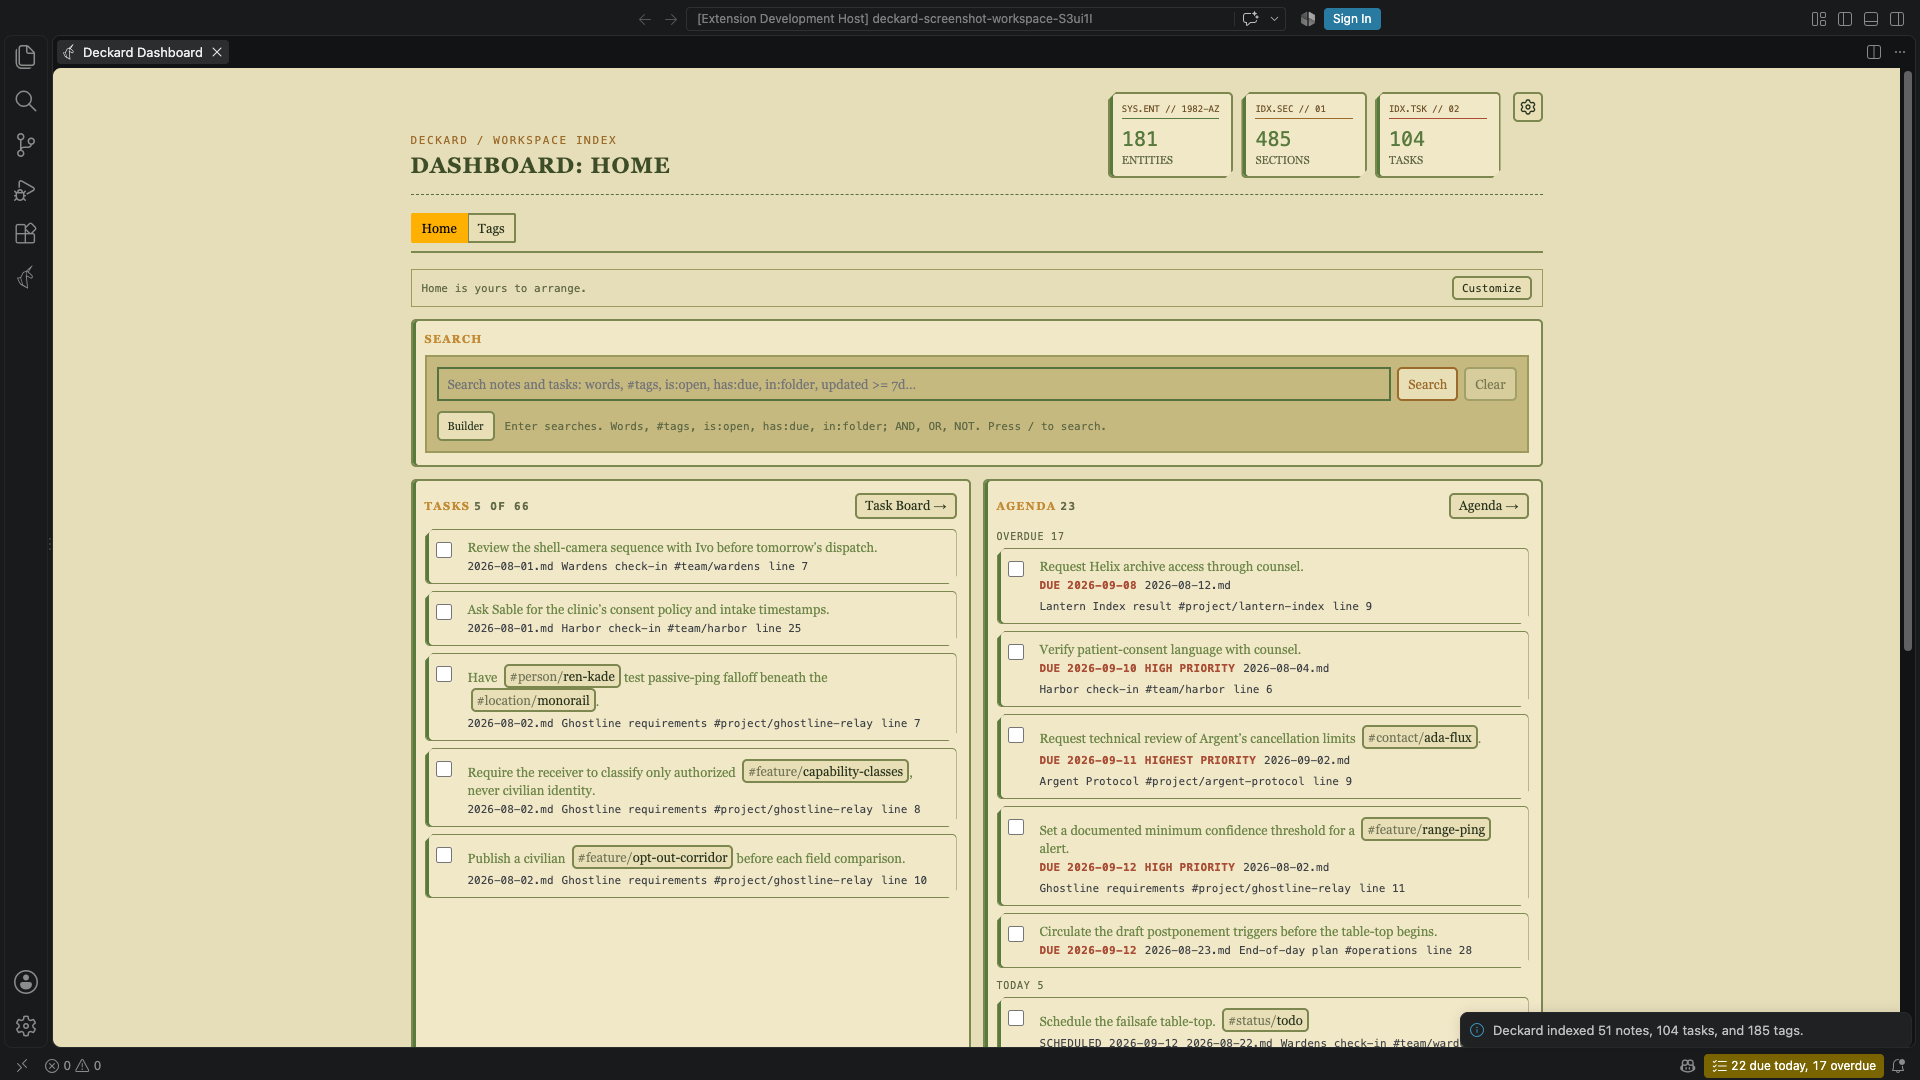Check the passive-ping falloff task for ren-kade
Image resolution: width=1920 pixels, height=1080 pixels.
tap(444, 674)
